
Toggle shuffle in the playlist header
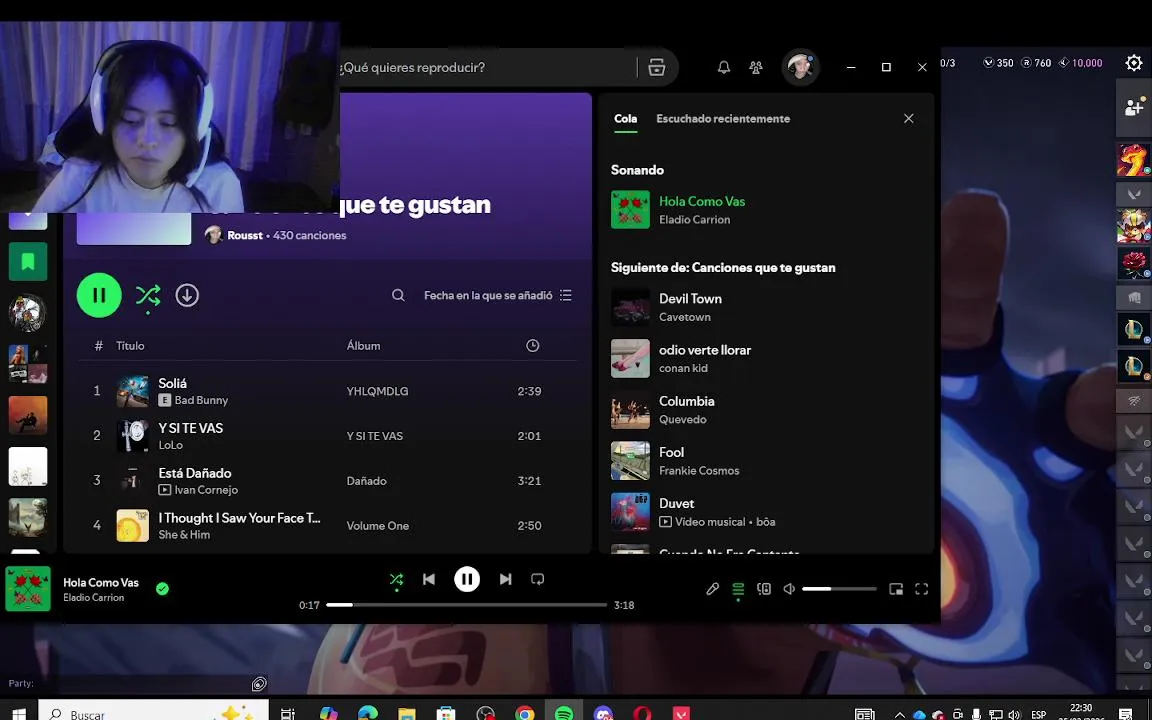(x=148, y=295)
